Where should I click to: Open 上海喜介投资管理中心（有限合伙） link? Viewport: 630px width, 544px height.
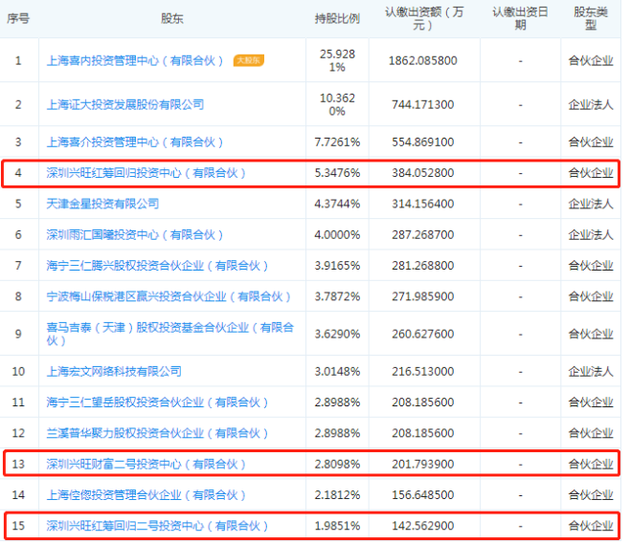coord(135,142)
